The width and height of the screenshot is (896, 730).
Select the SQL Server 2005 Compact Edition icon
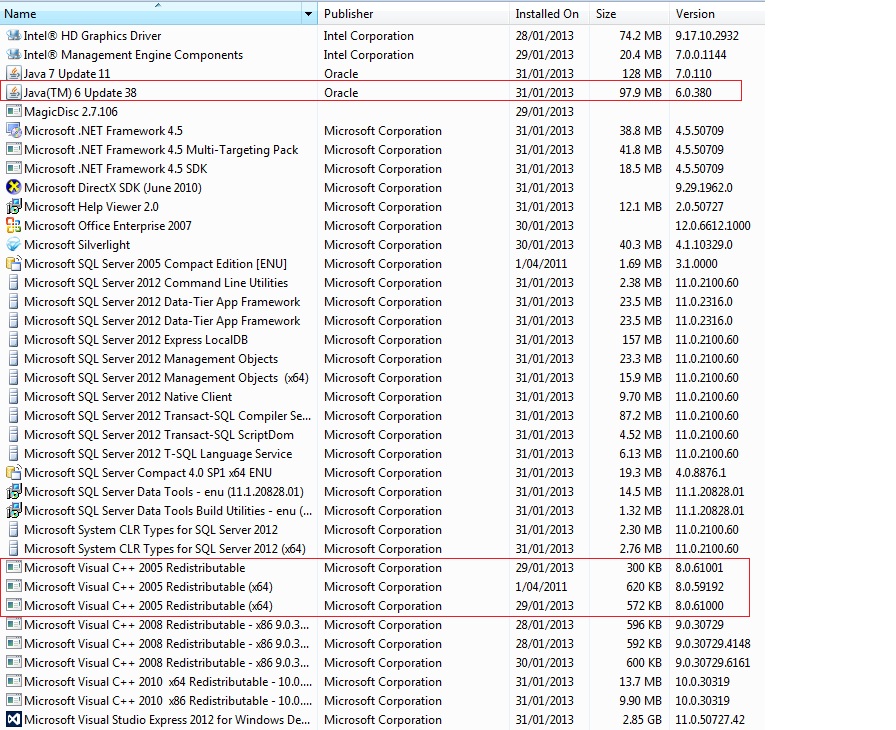pos(14,264)
